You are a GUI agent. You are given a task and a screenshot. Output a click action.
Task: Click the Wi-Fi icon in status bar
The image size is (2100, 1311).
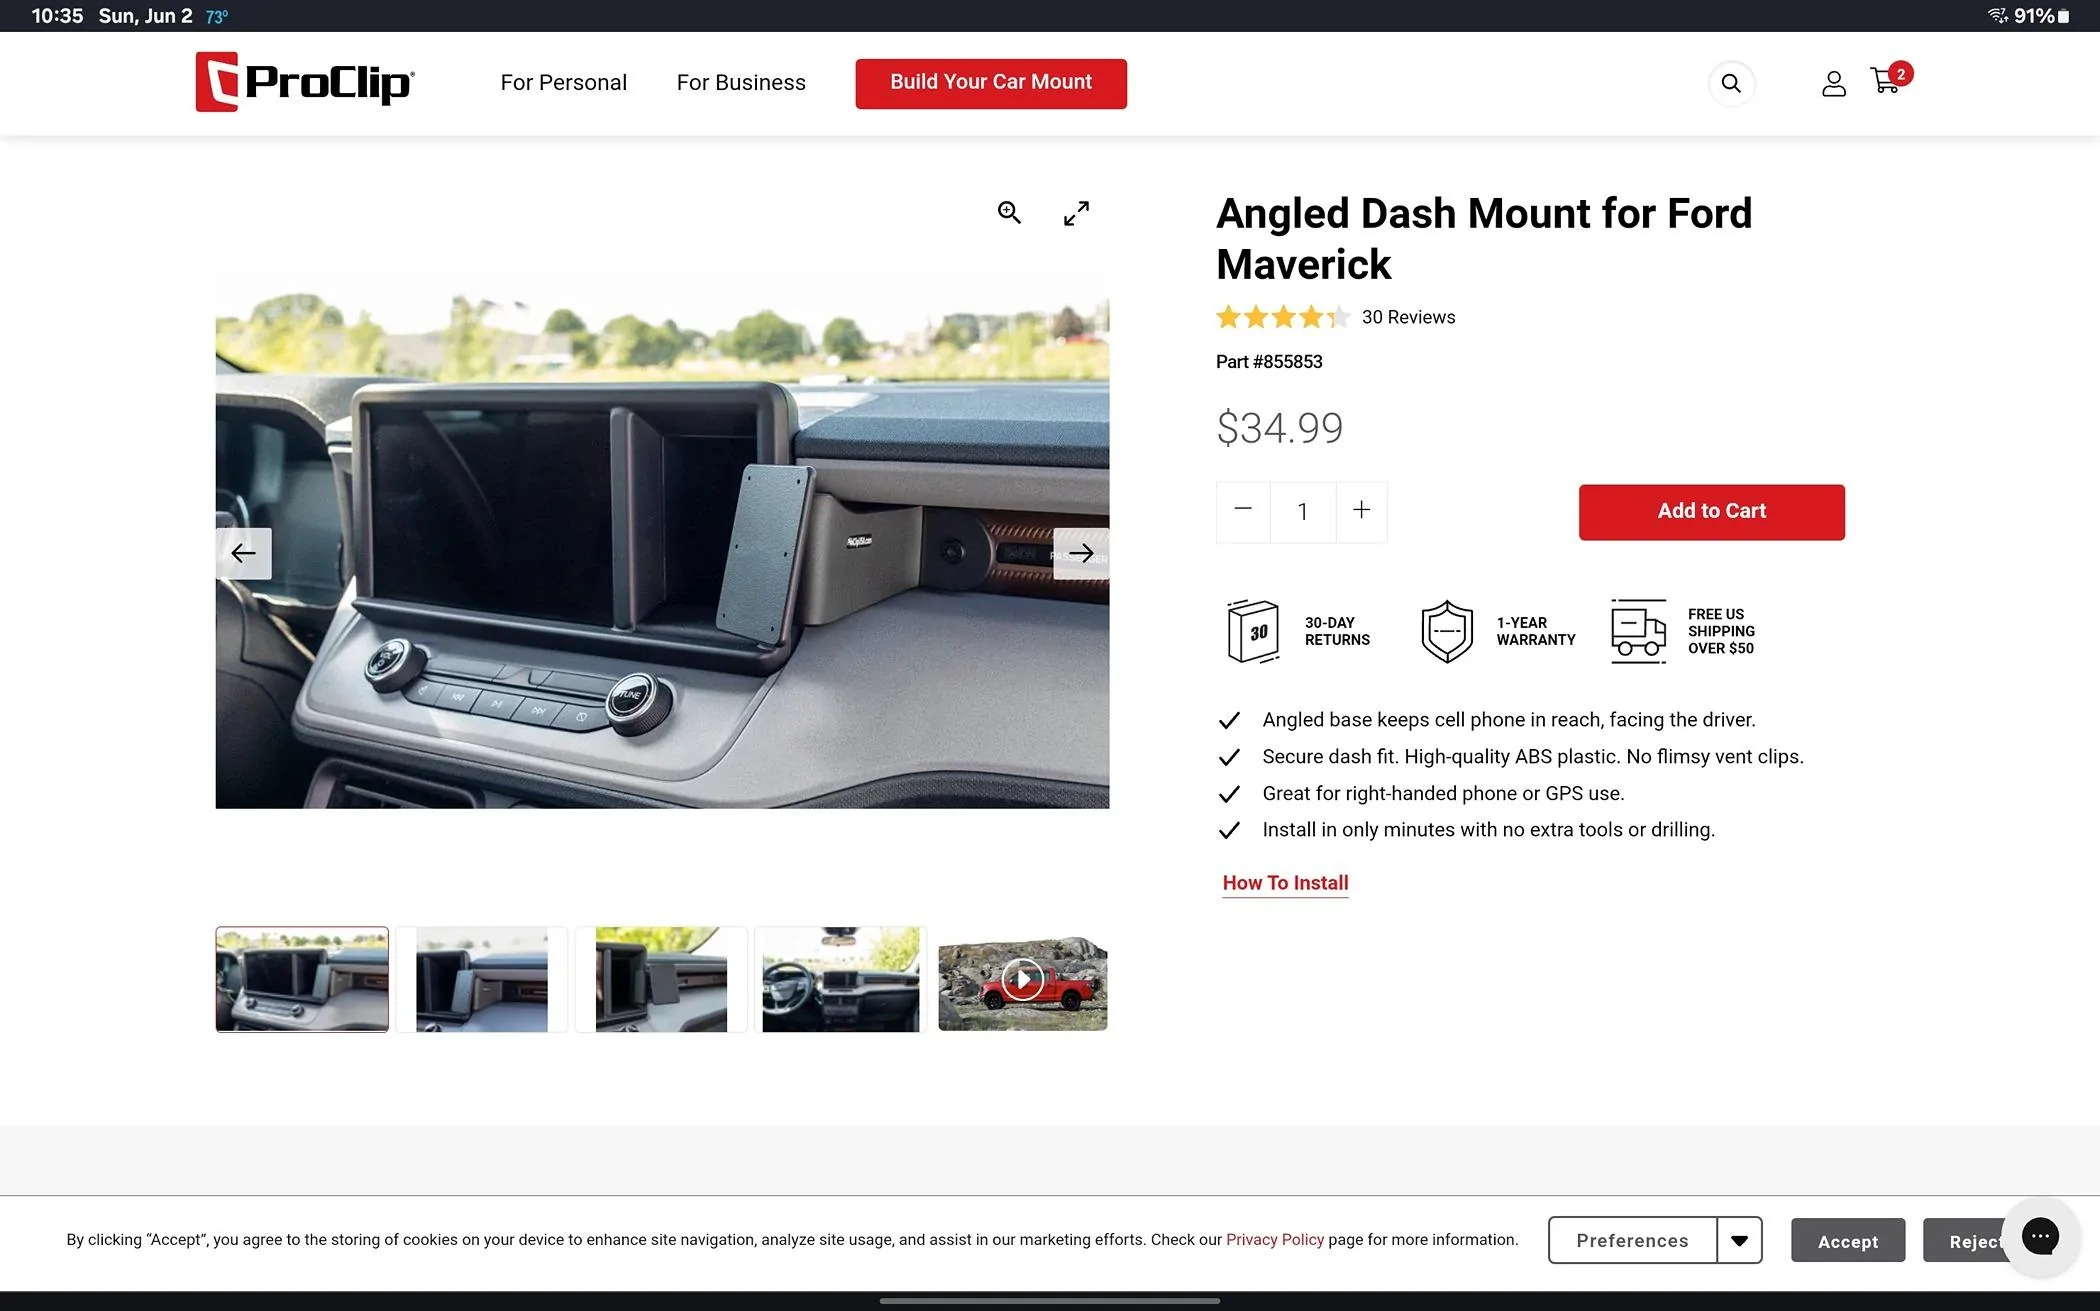tap(1998, 15)
